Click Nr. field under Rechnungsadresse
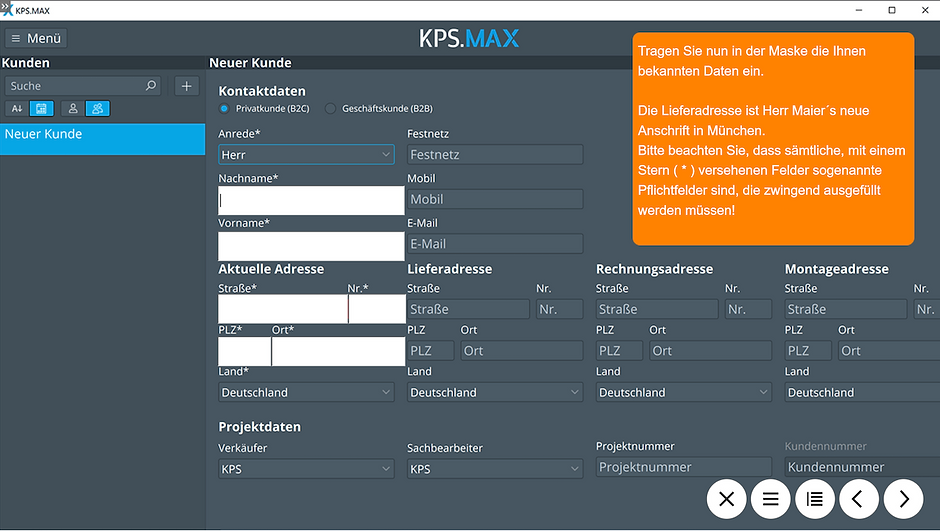The width and height of the screenshot is (940, 531). tap(748, 309)
